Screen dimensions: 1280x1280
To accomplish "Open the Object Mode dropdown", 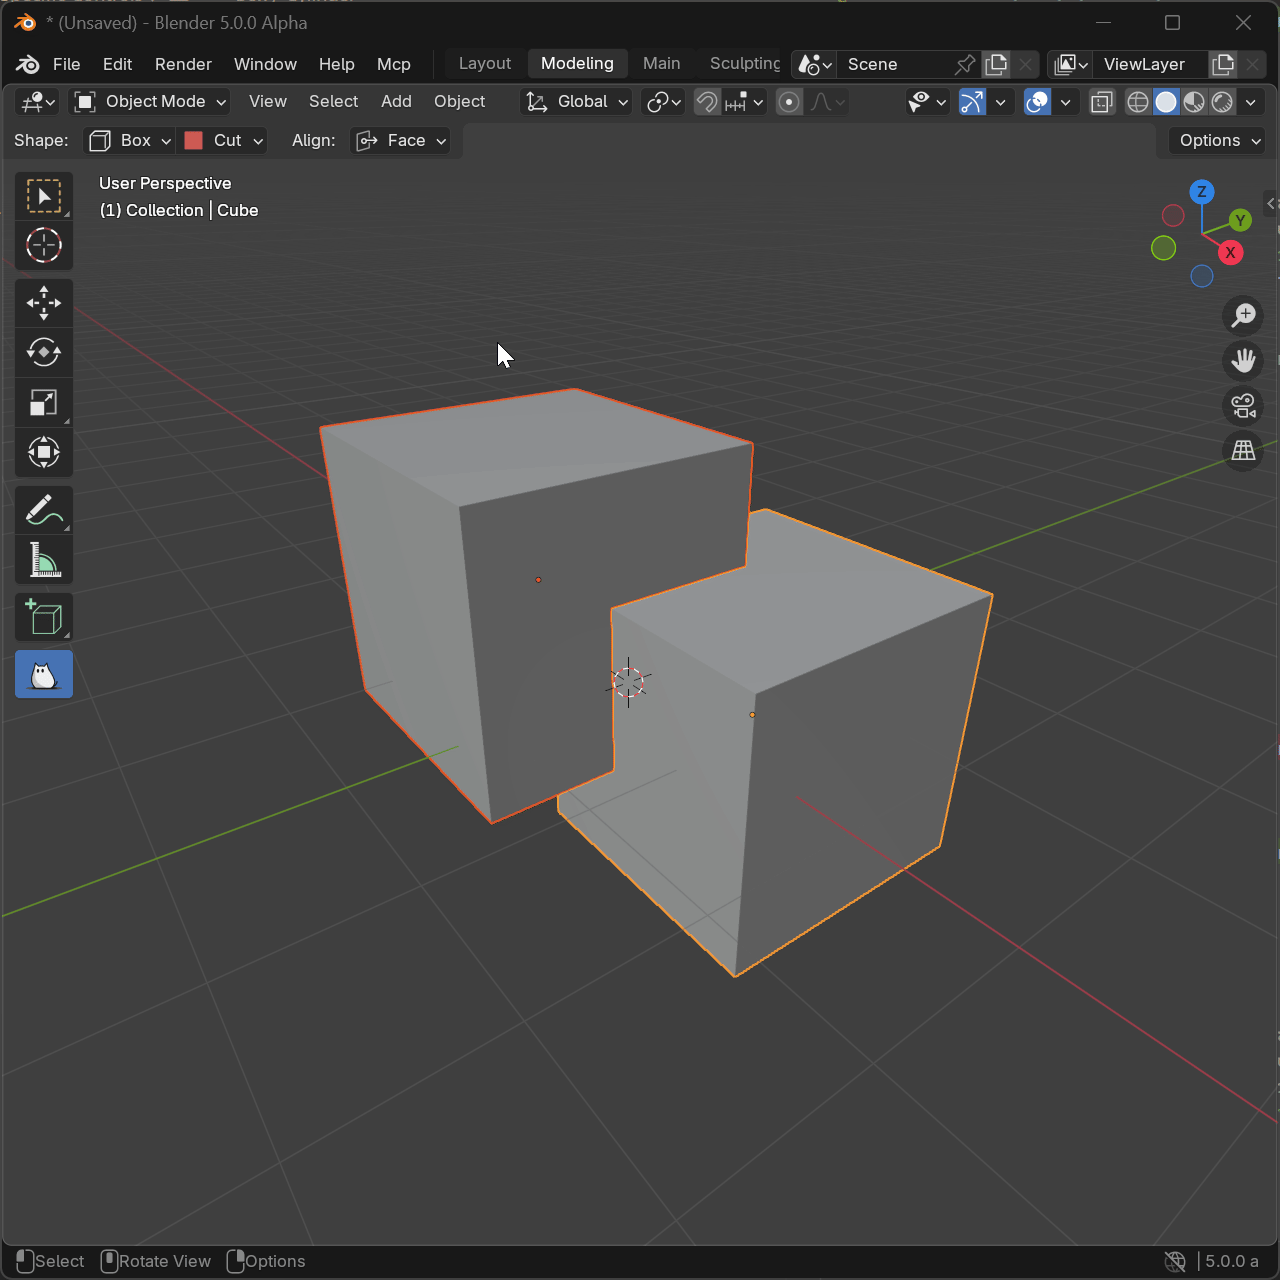I will 151,102.
